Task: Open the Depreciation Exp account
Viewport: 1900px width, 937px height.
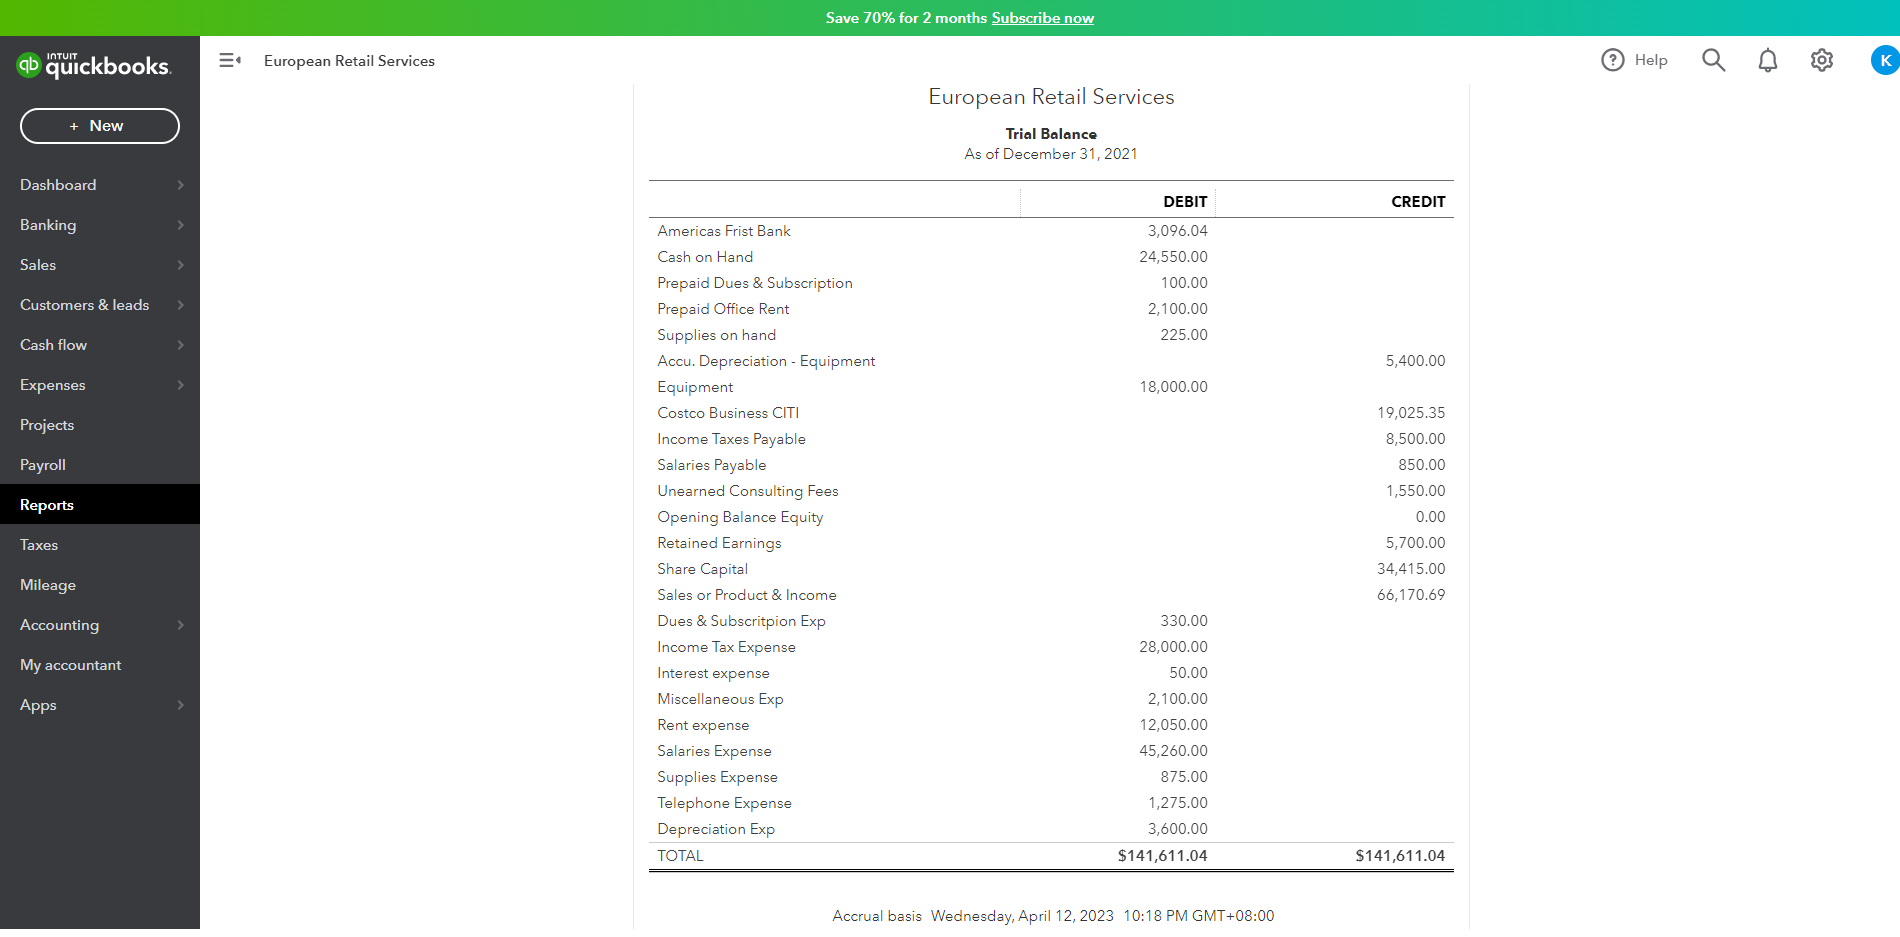Action: (716, 829)
